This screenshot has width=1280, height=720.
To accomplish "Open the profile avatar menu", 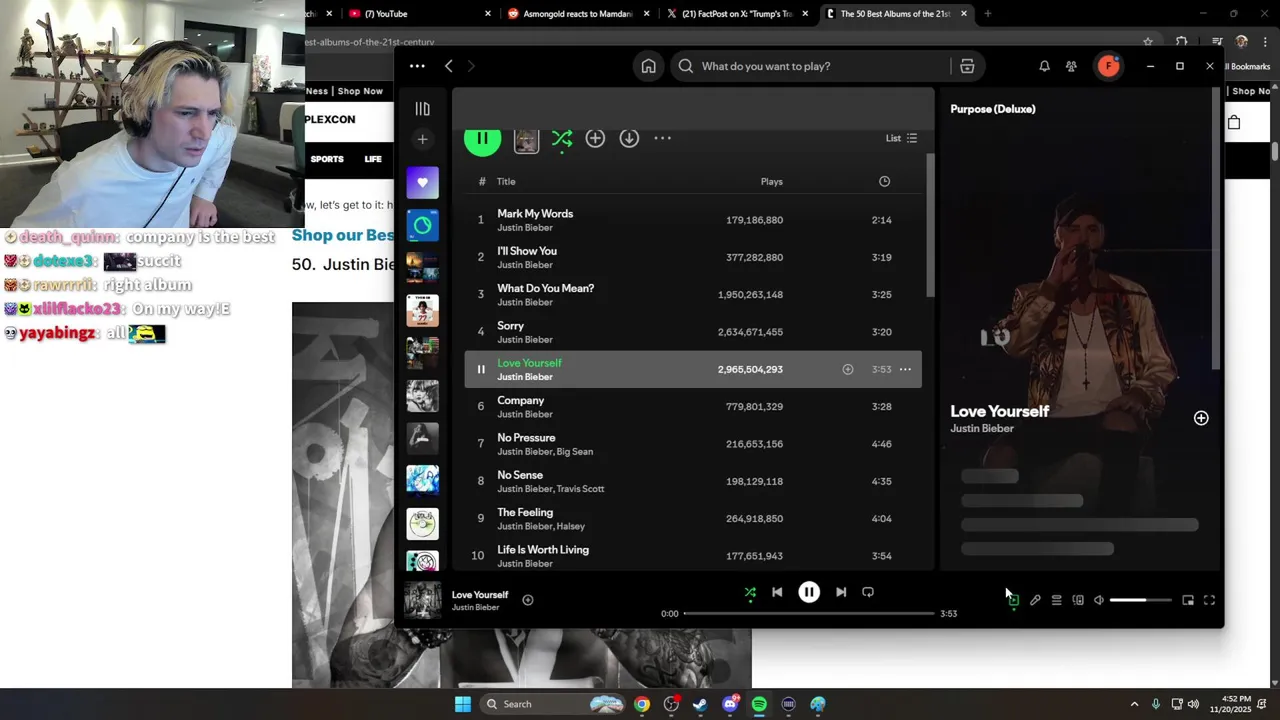I will [x=1108, y=66].
